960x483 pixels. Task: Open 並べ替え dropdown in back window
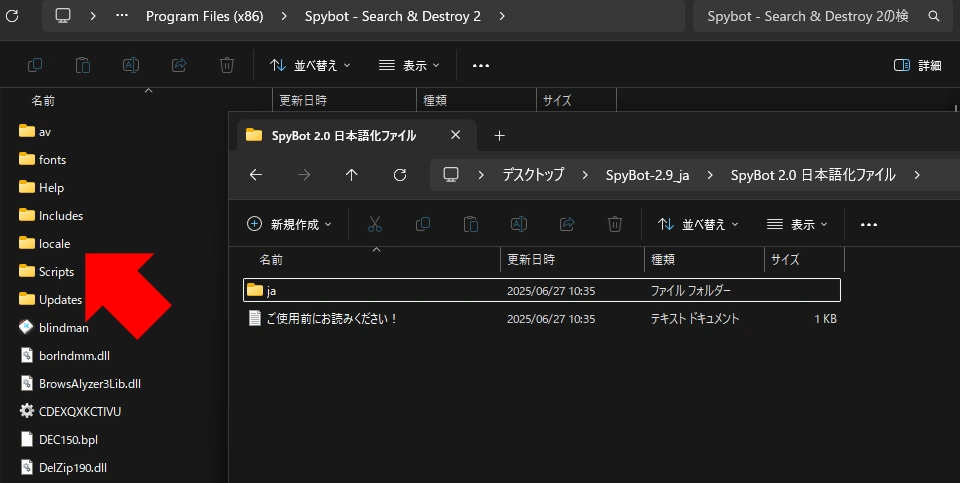310,65
